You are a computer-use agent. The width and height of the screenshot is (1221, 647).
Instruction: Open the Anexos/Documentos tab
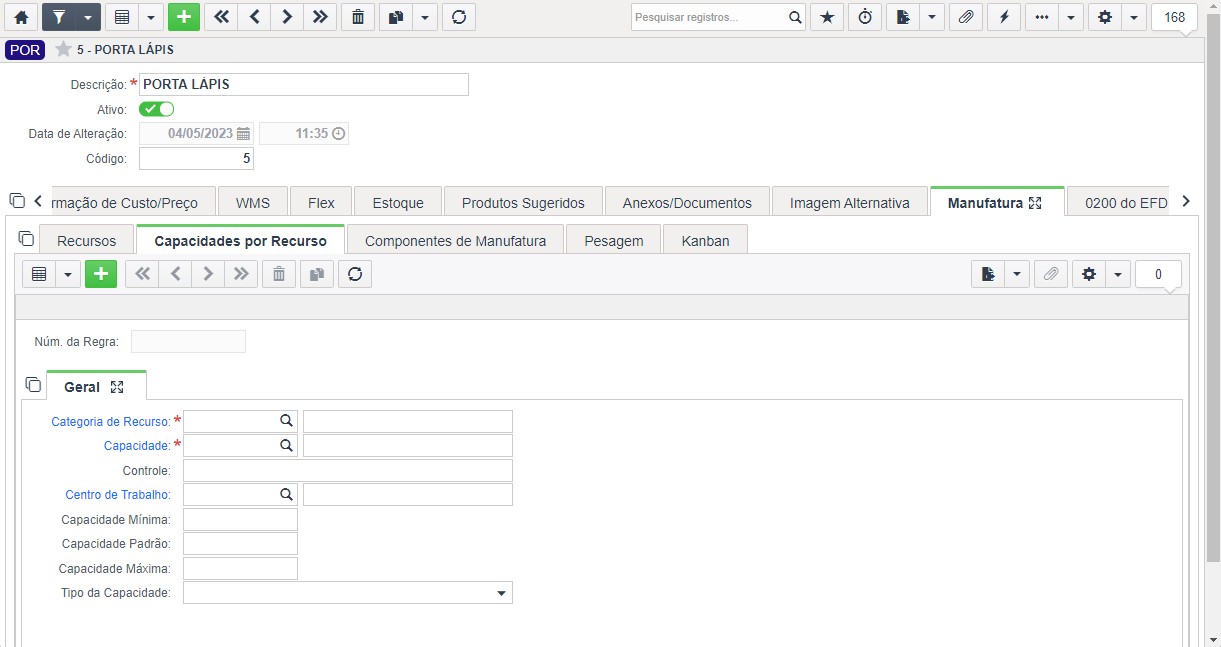pos(687,202)
